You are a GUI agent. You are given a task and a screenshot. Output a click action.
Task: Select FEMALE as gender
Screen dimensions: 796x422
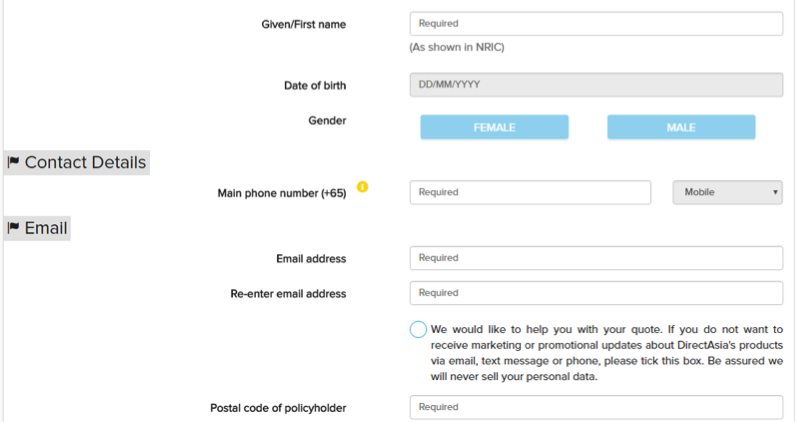pyautogui.click(x=494, y=128)
